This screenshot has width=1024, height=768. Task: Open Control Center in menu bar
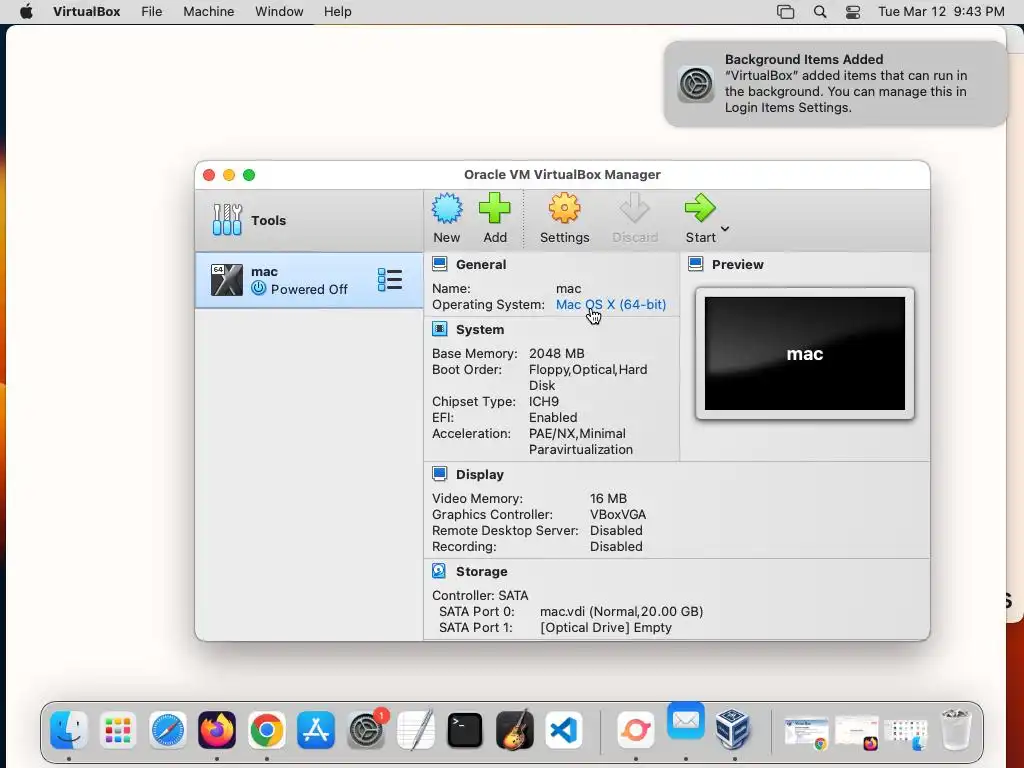click(x=853, y=12)
